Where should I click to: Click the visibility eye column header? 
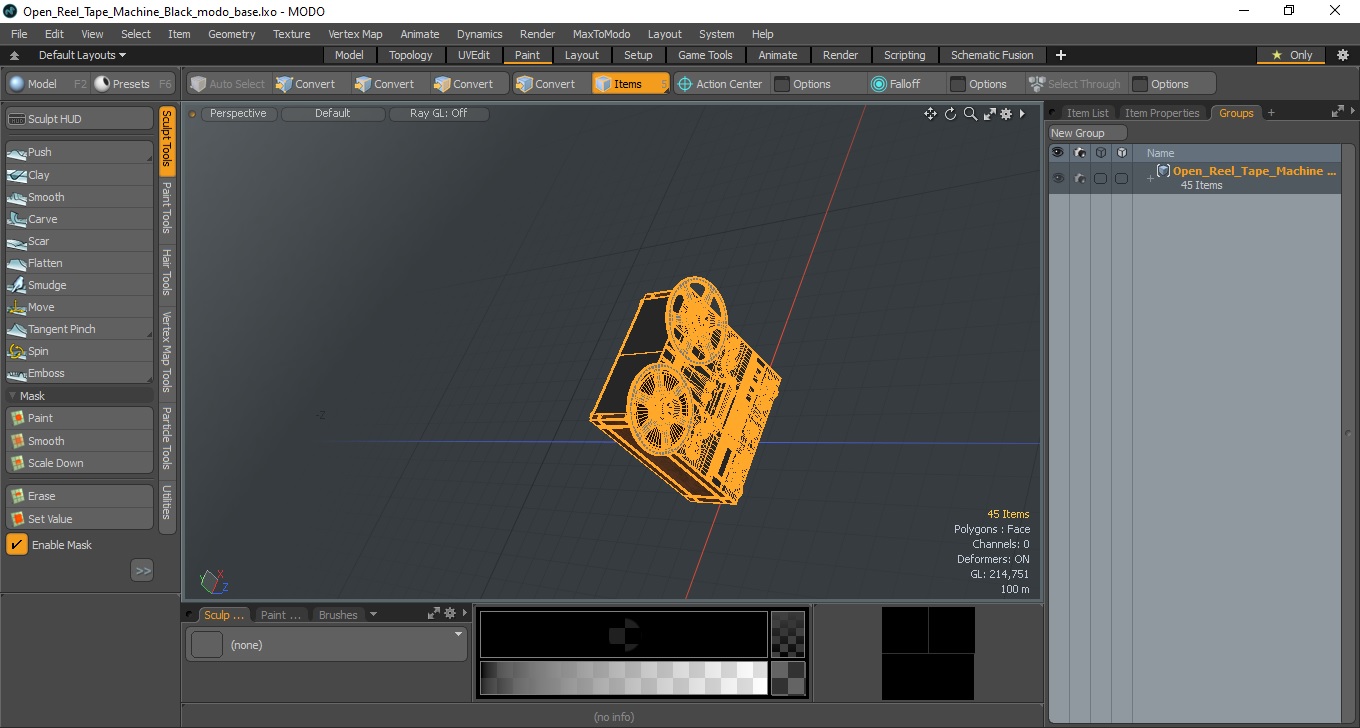pos(1058,153)
